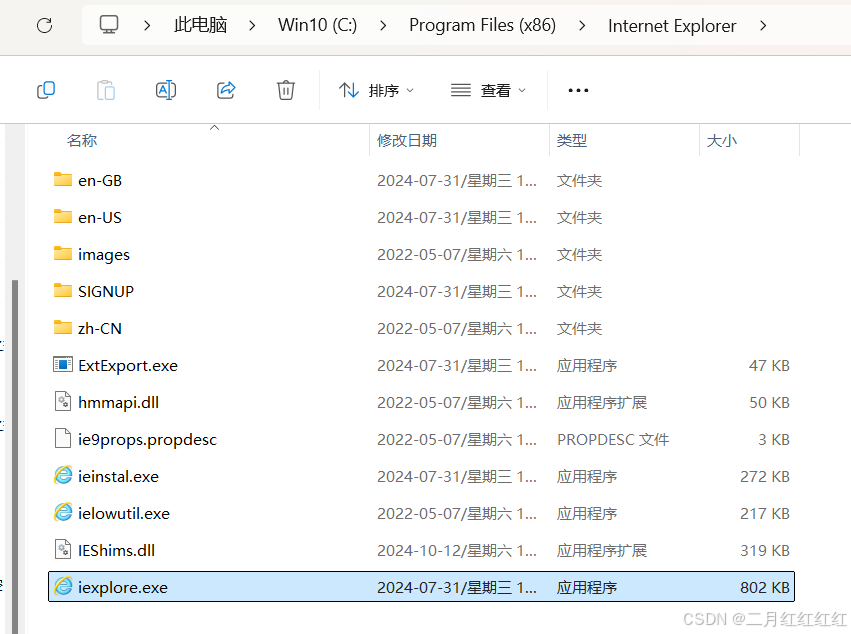Click the en-GB folder icon

(63, 179)
